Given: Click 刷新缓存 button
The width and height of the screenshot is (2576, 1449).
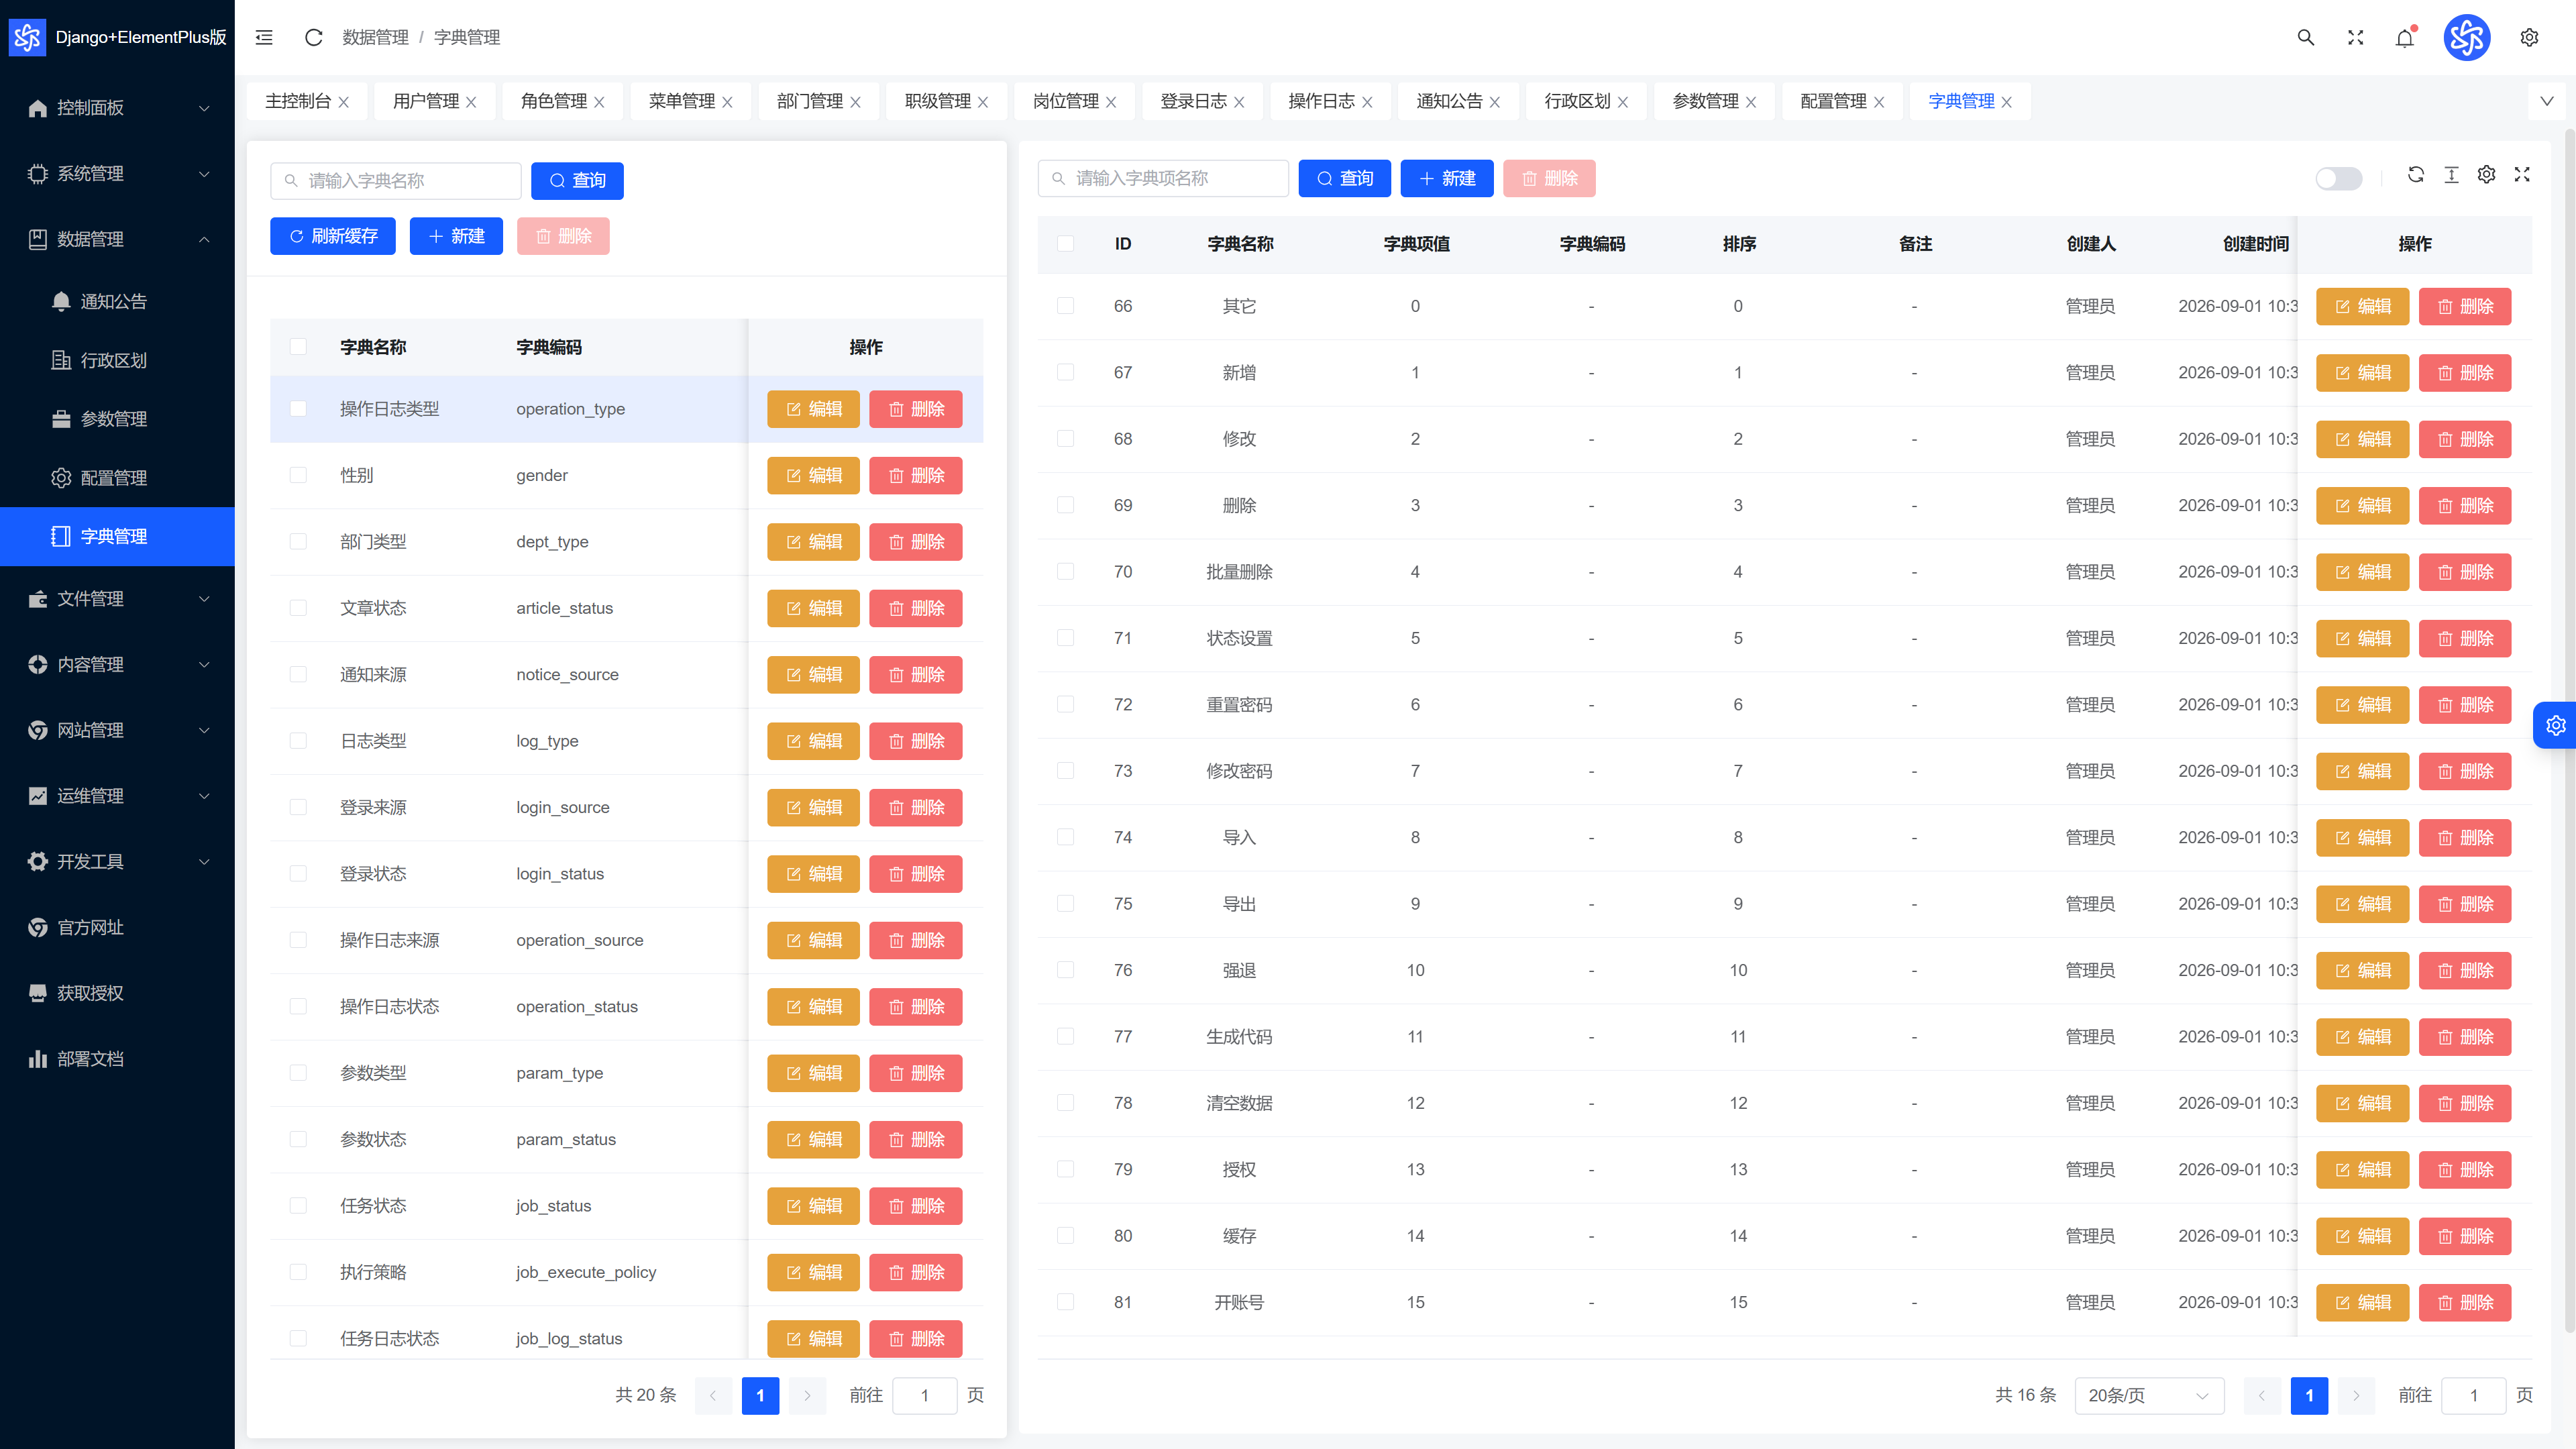Looking at the screenshot, I should click(x=333, y=236).
